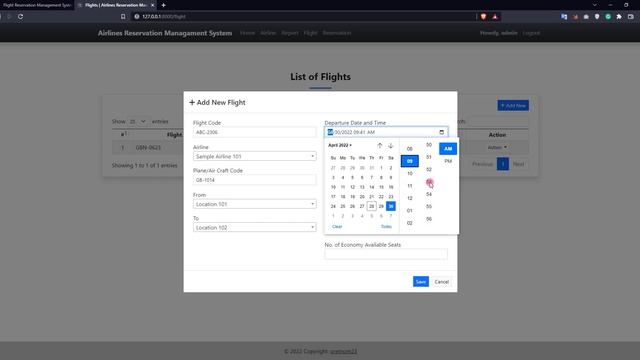Click the browser forward arrow
Viewport: 640px width, 360px height.
coord(9,17)
